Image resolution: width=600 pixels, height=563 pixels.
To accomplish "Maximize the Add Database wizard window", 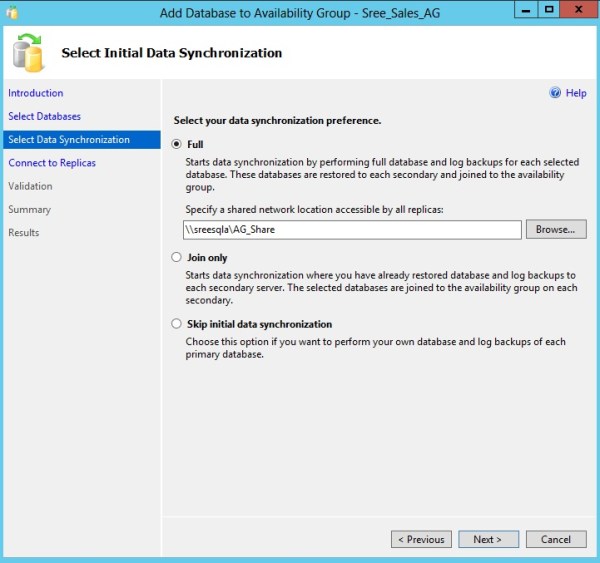I will [x=548, y=9].
